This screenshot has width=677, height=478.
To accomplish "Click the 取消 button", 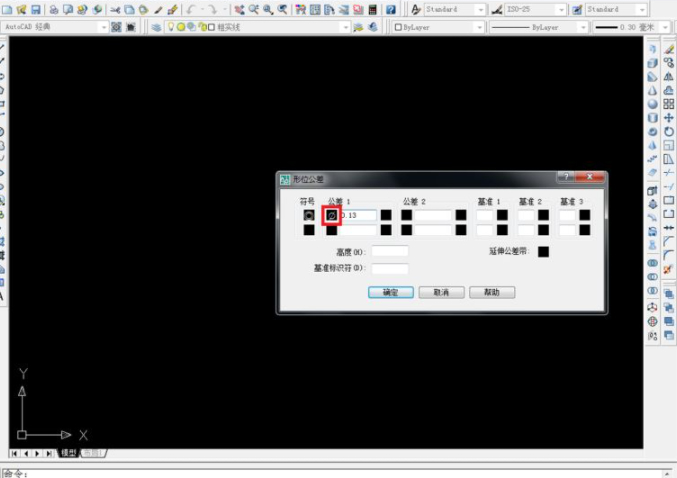I will [x=441, y=293].
